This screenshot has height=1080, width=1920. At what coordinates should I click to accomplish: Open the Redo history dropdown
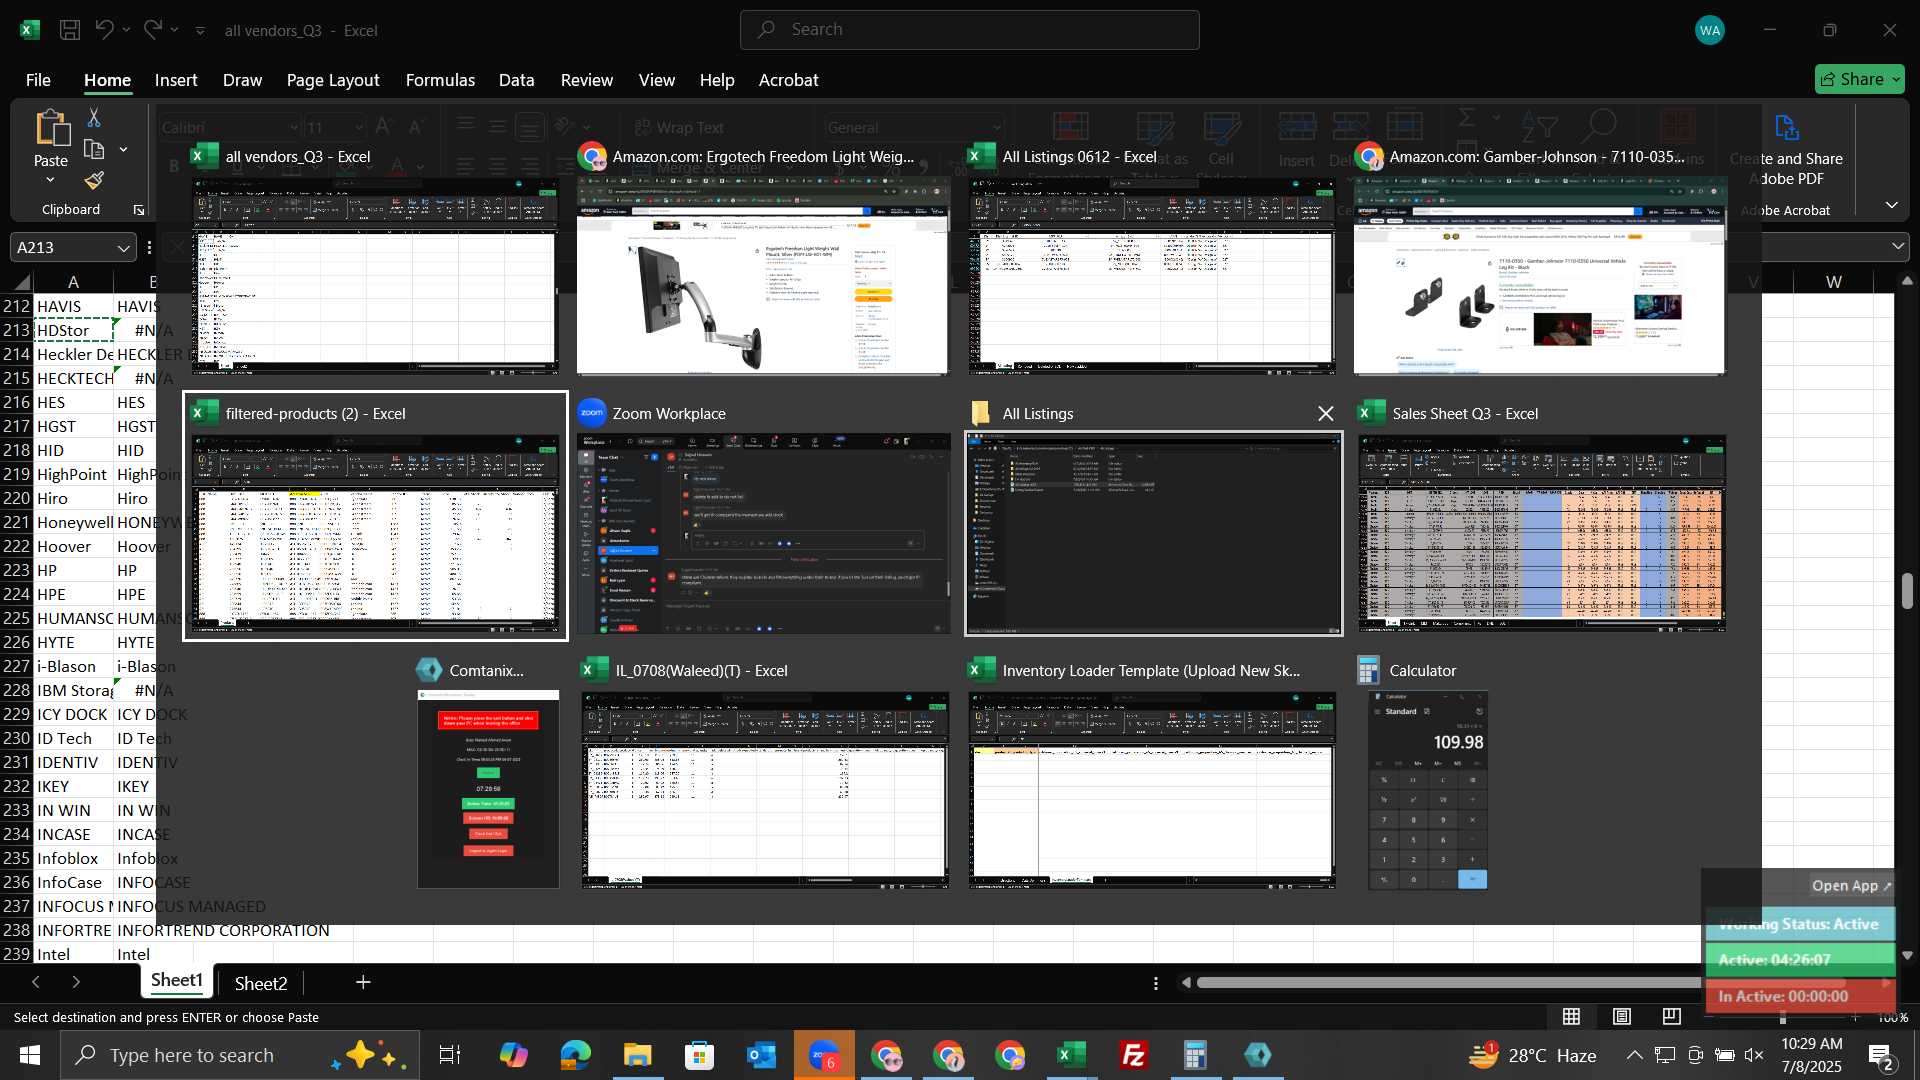175,30
